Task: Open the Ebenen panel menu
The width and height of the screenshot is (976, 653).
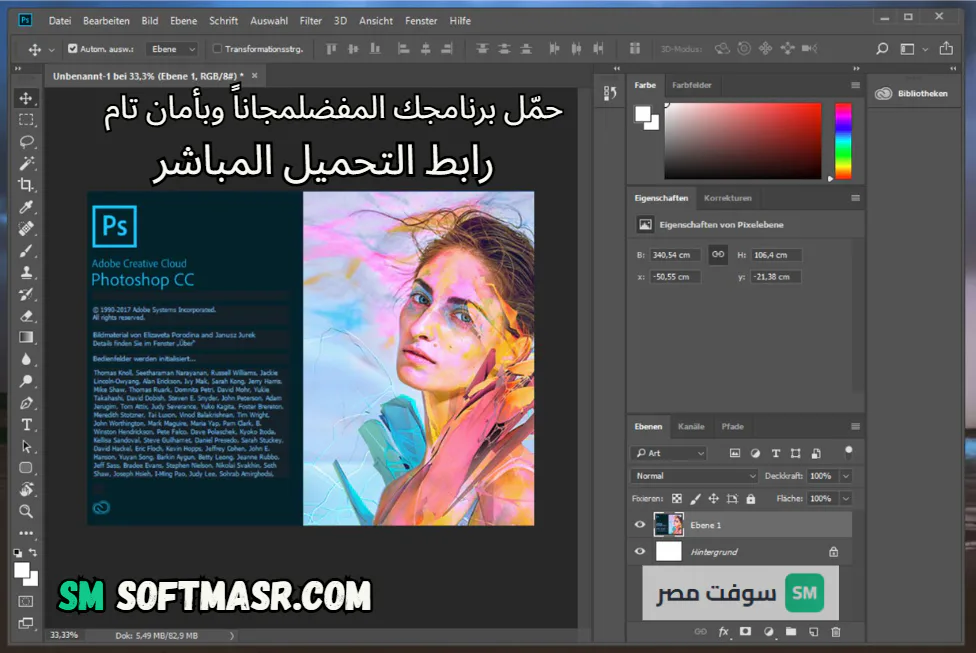Action: [855, 426]
